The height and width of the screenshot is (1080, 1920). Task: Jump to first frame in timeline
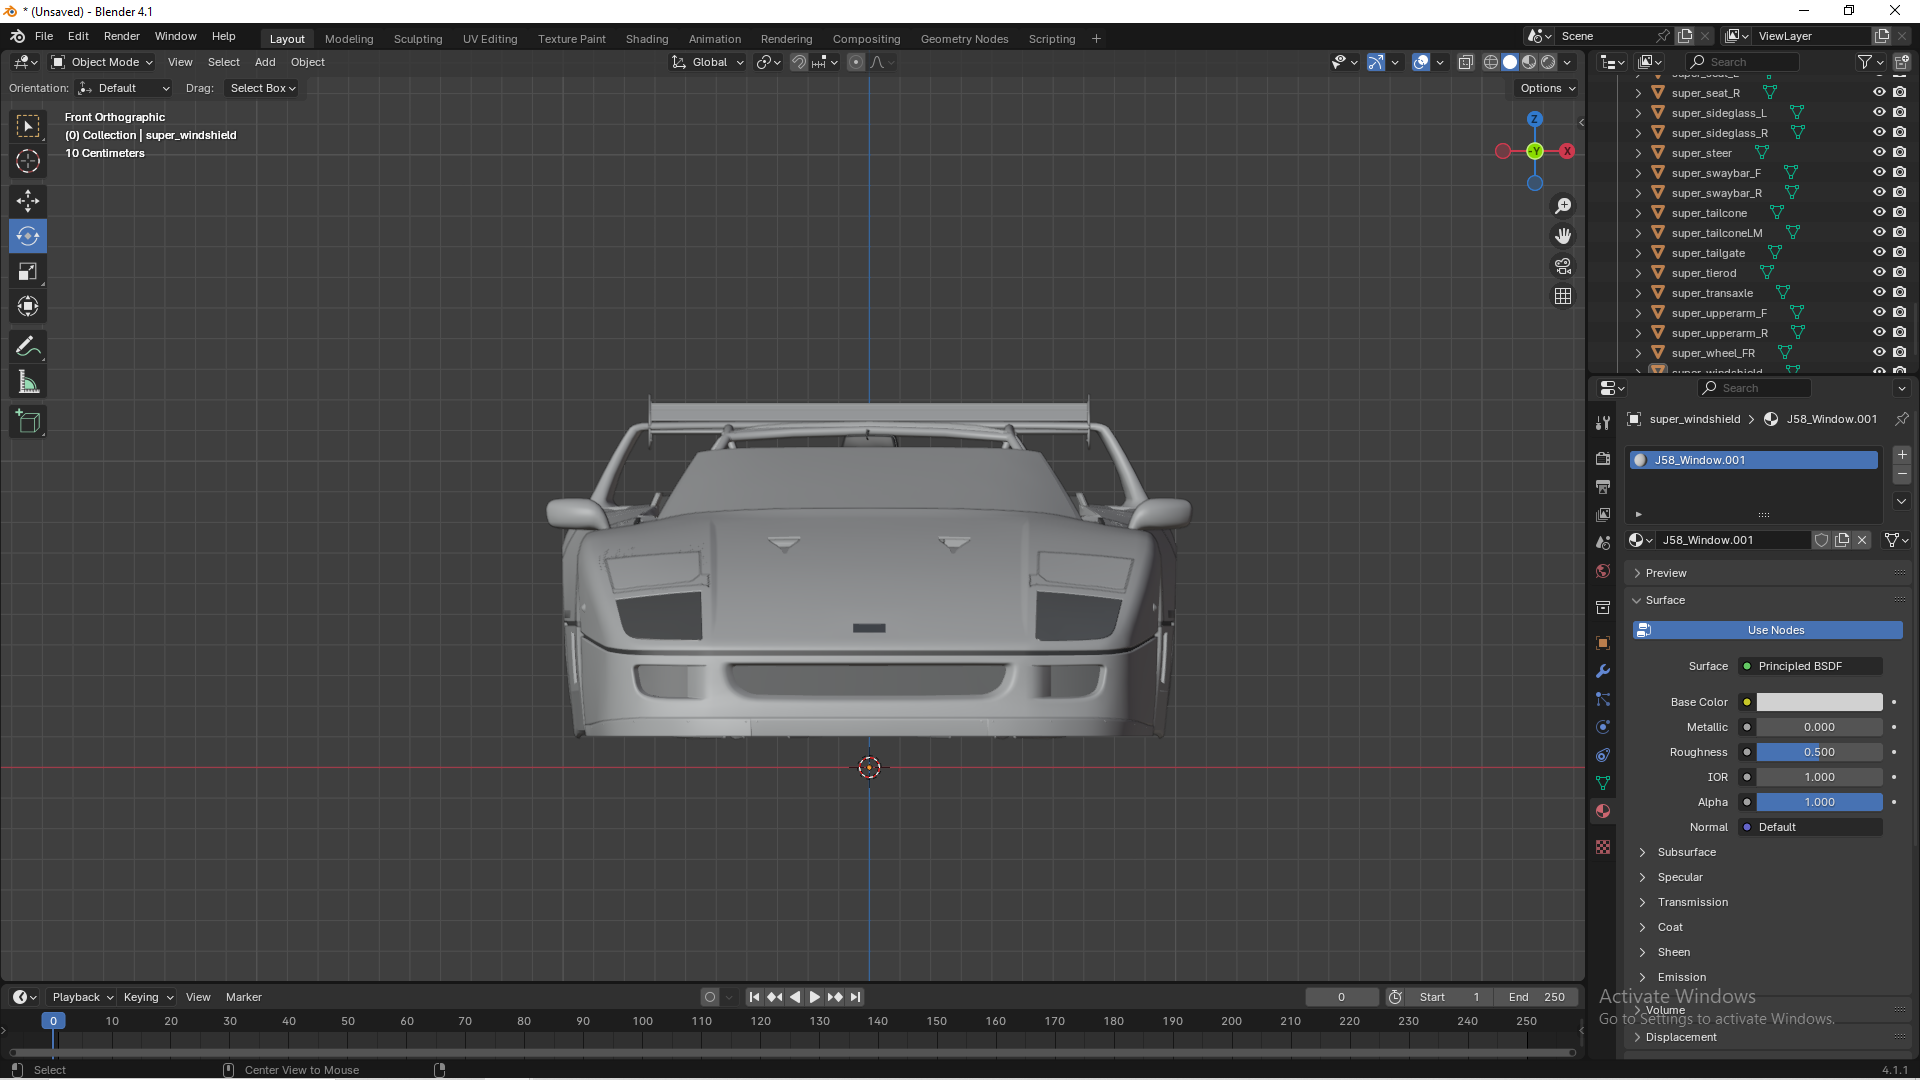[754, 997]
